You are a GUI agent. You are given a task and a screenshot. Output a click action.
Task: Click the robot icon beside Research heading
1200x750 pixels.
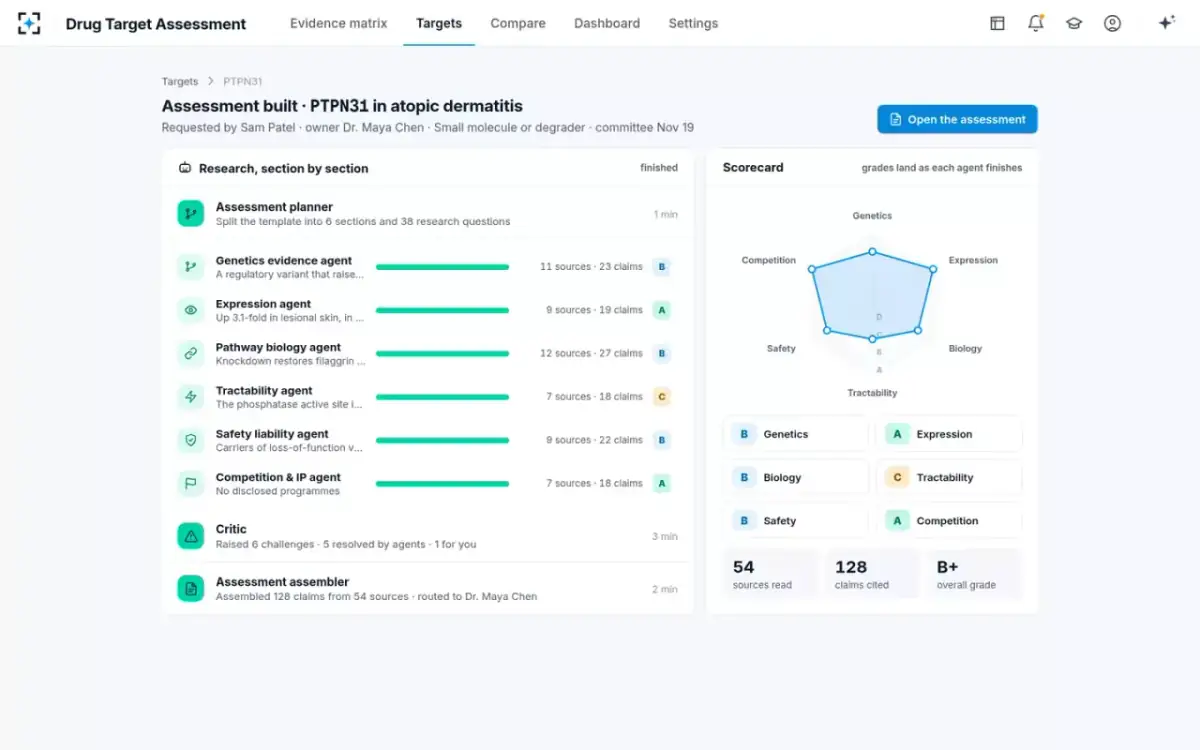pyautogui.click(x=185, y=168)
